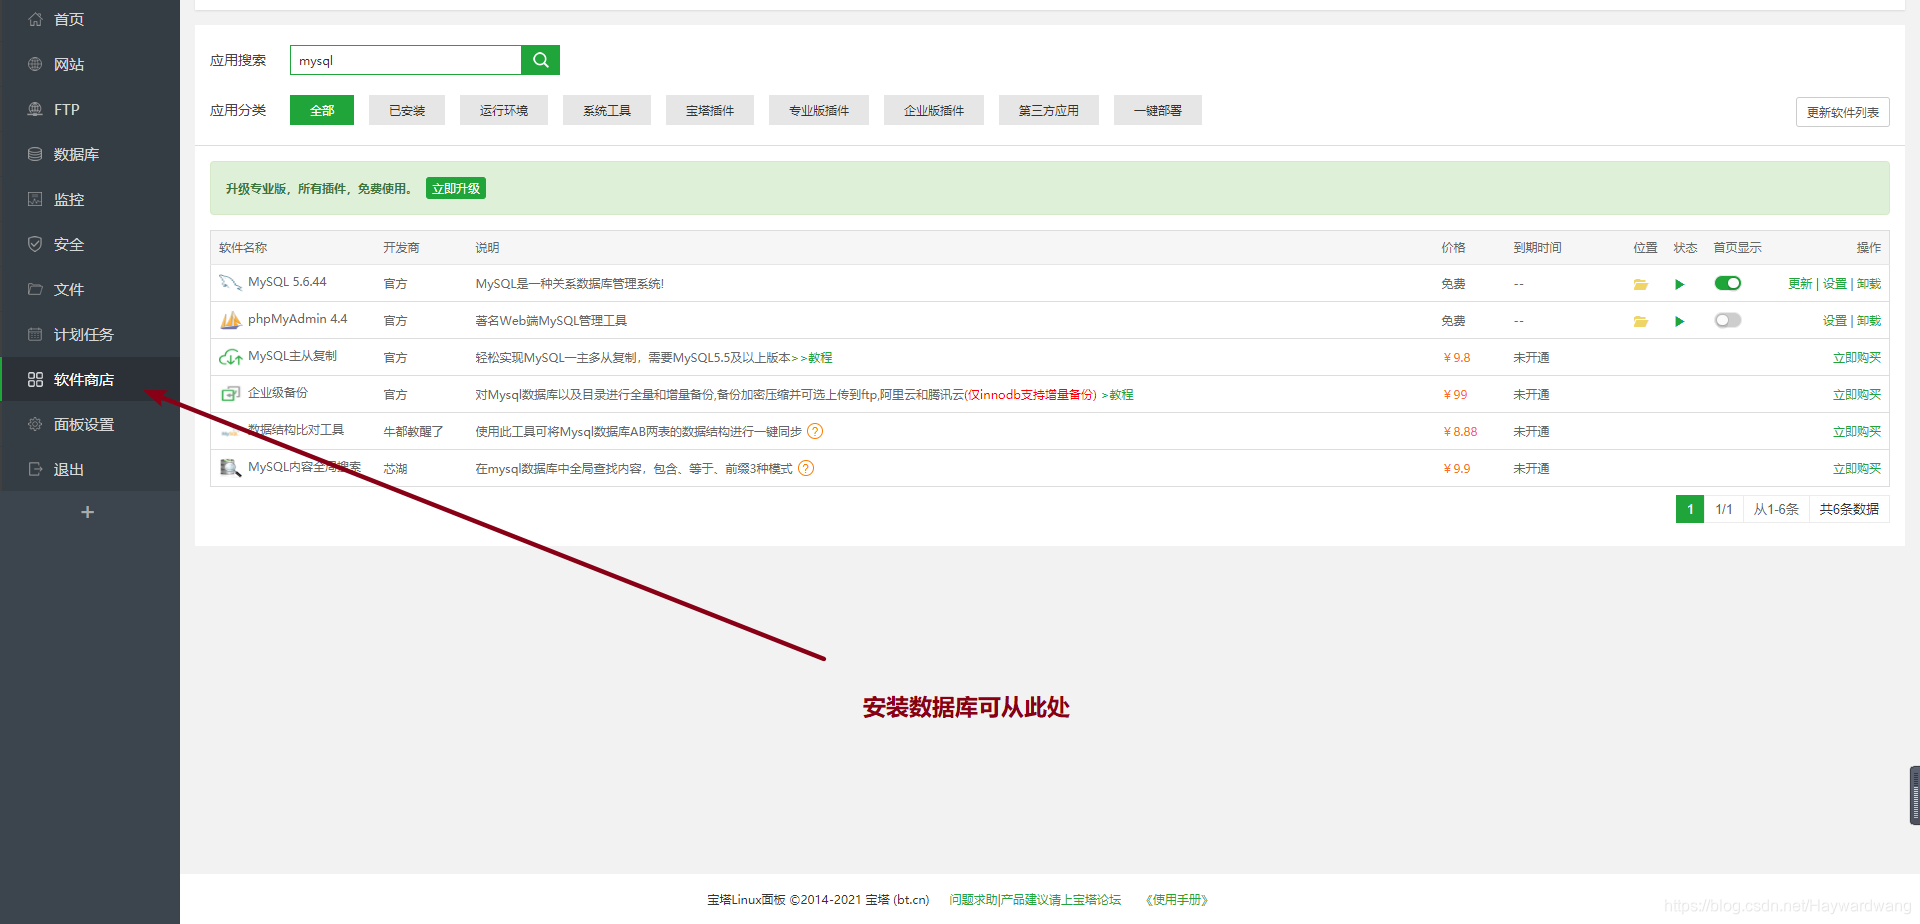The width and height of the screenshot is (1920, 924).
Task: Click help question mark for MySQL内容全局搜索
Action: click(x=806, y=468)
